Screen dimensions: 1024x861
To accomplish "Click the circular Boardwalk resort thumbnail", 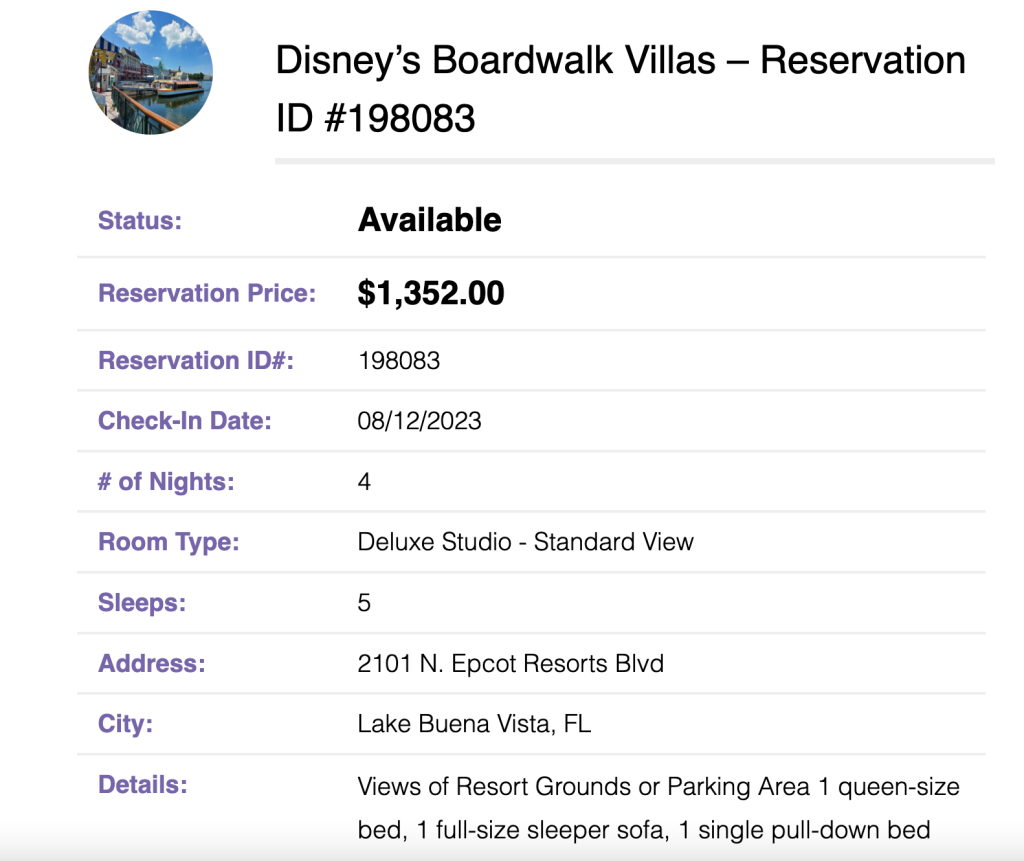I will click(151, 73).
